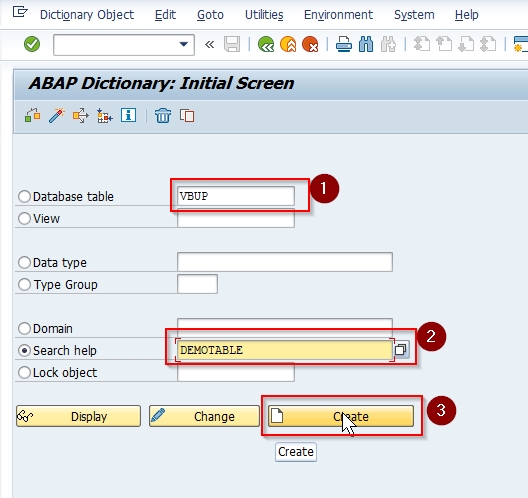Click the Change button
The height and width of the screenshot is (498, 528).
pos(204,417)
